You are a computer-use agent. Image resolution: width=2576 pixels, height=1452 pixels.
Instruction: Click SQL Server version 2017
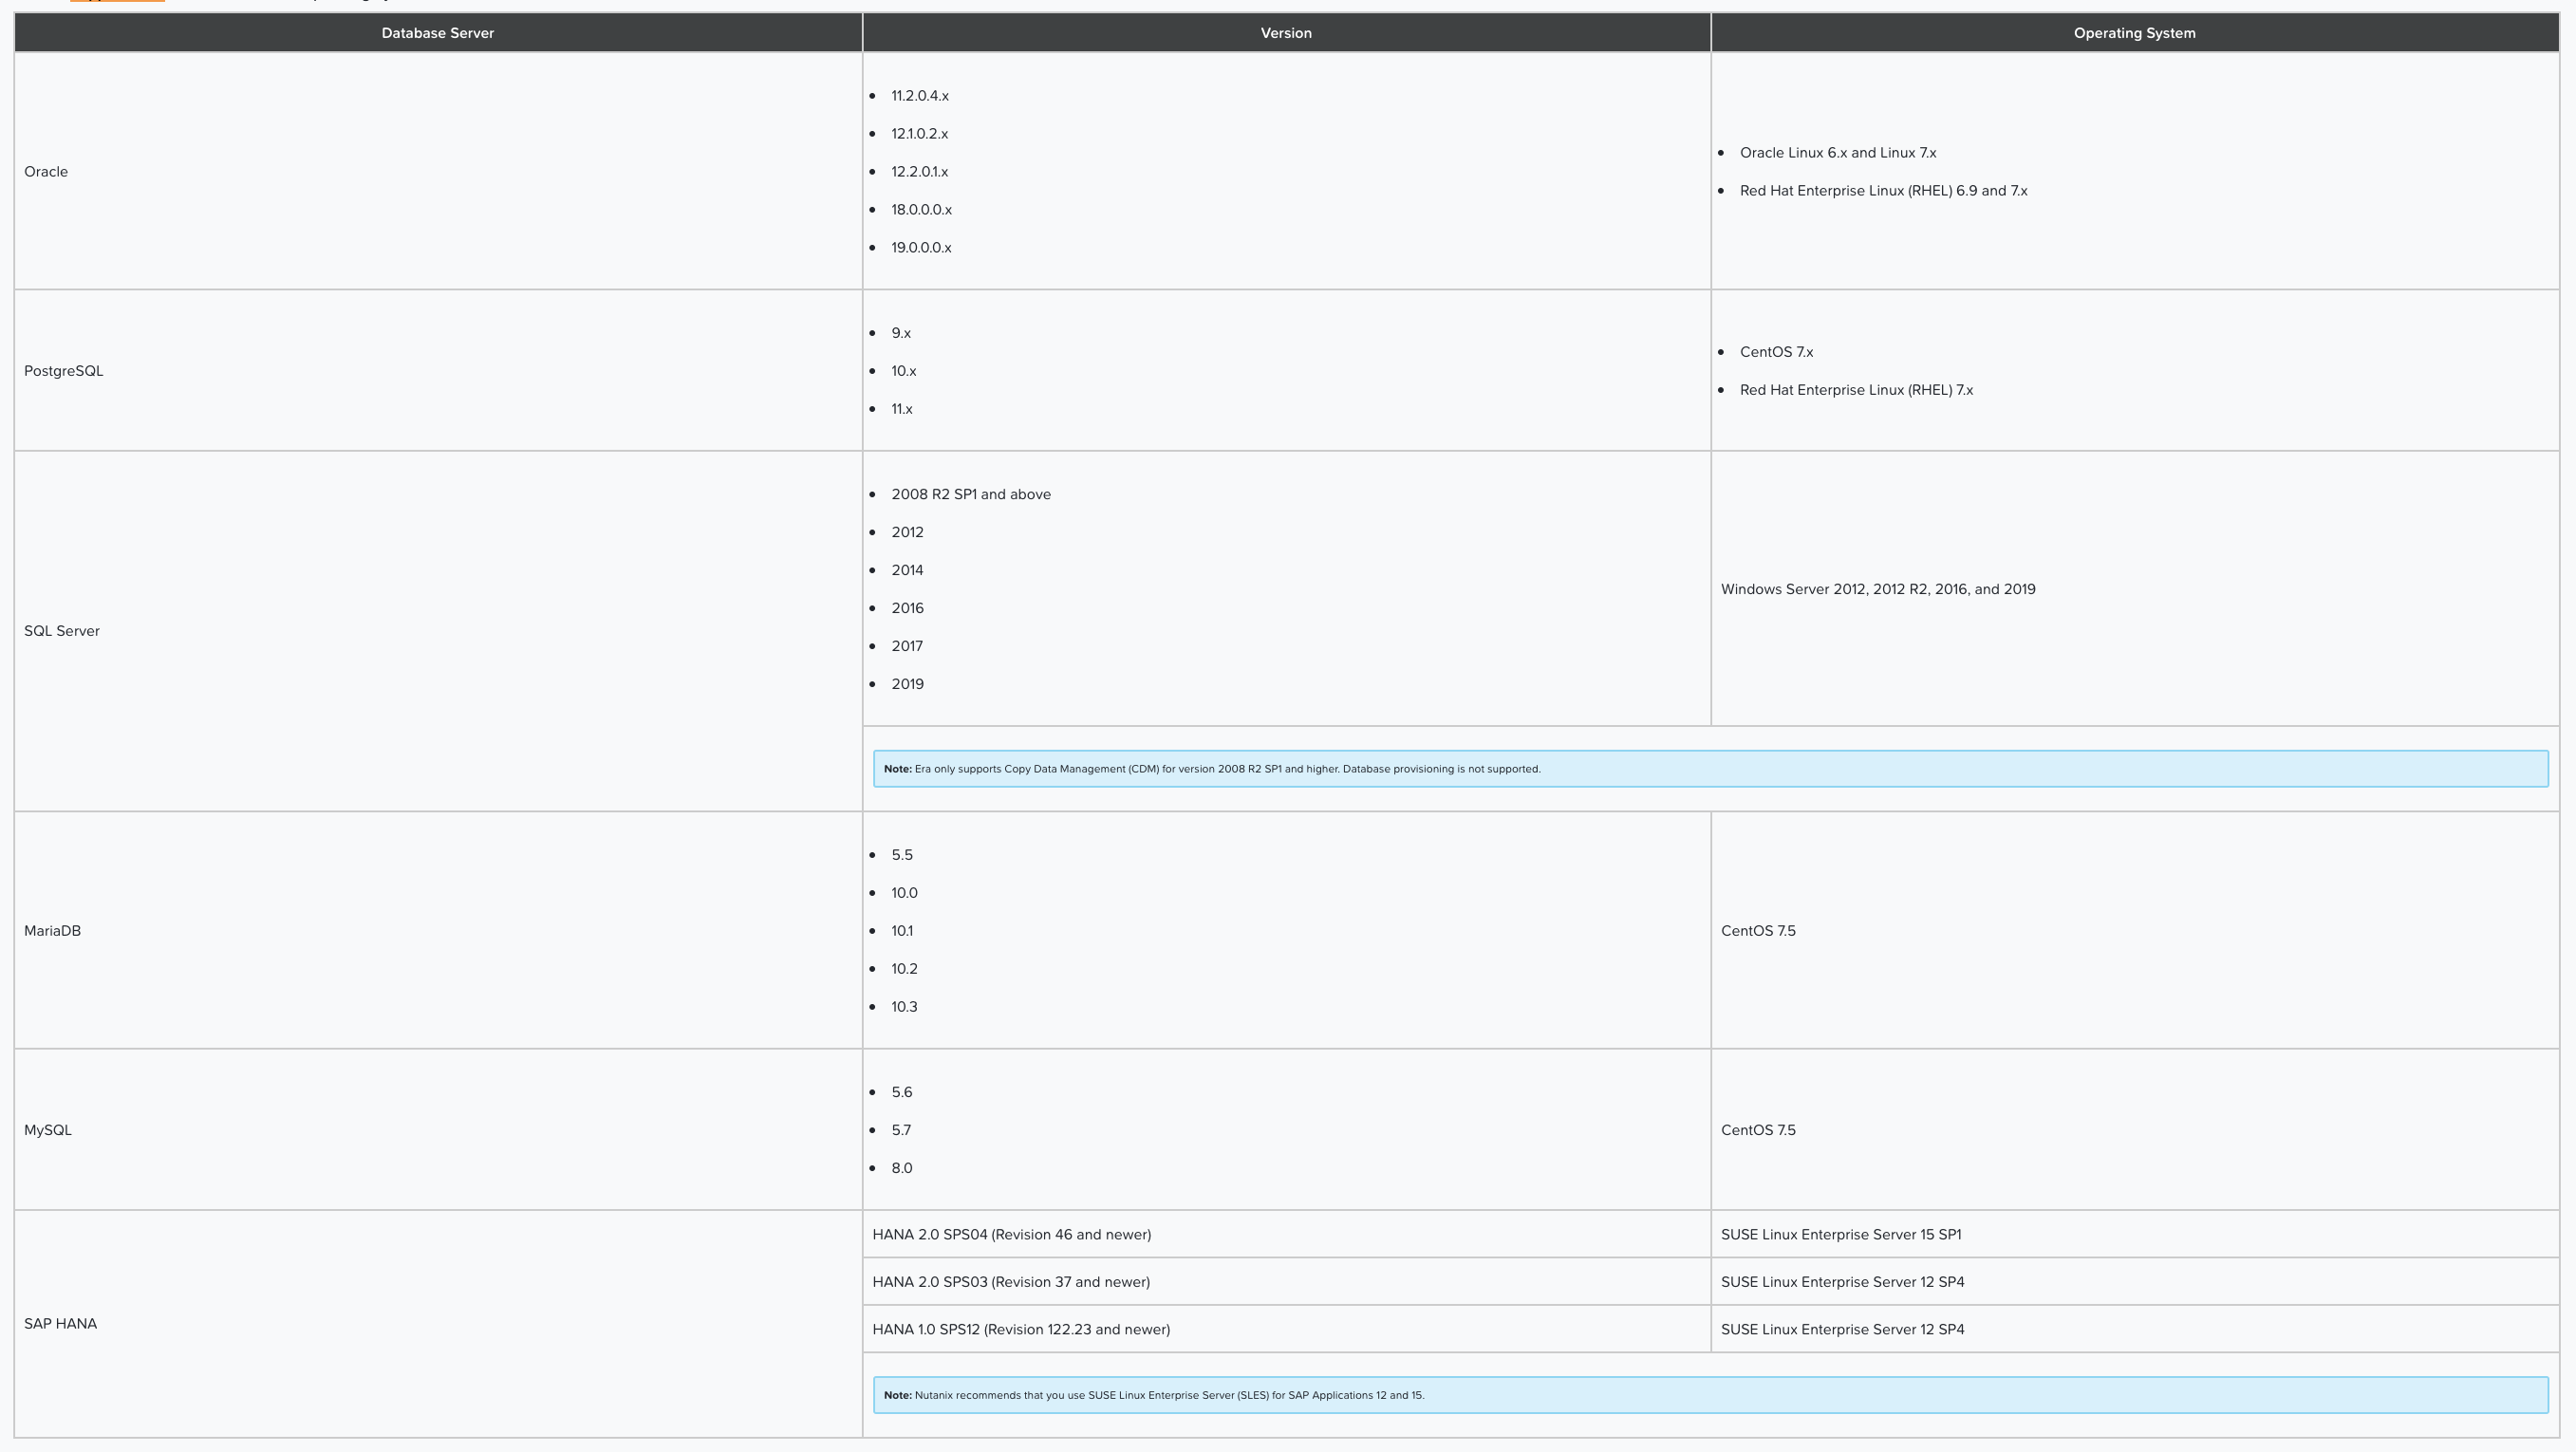coord(907,646)
